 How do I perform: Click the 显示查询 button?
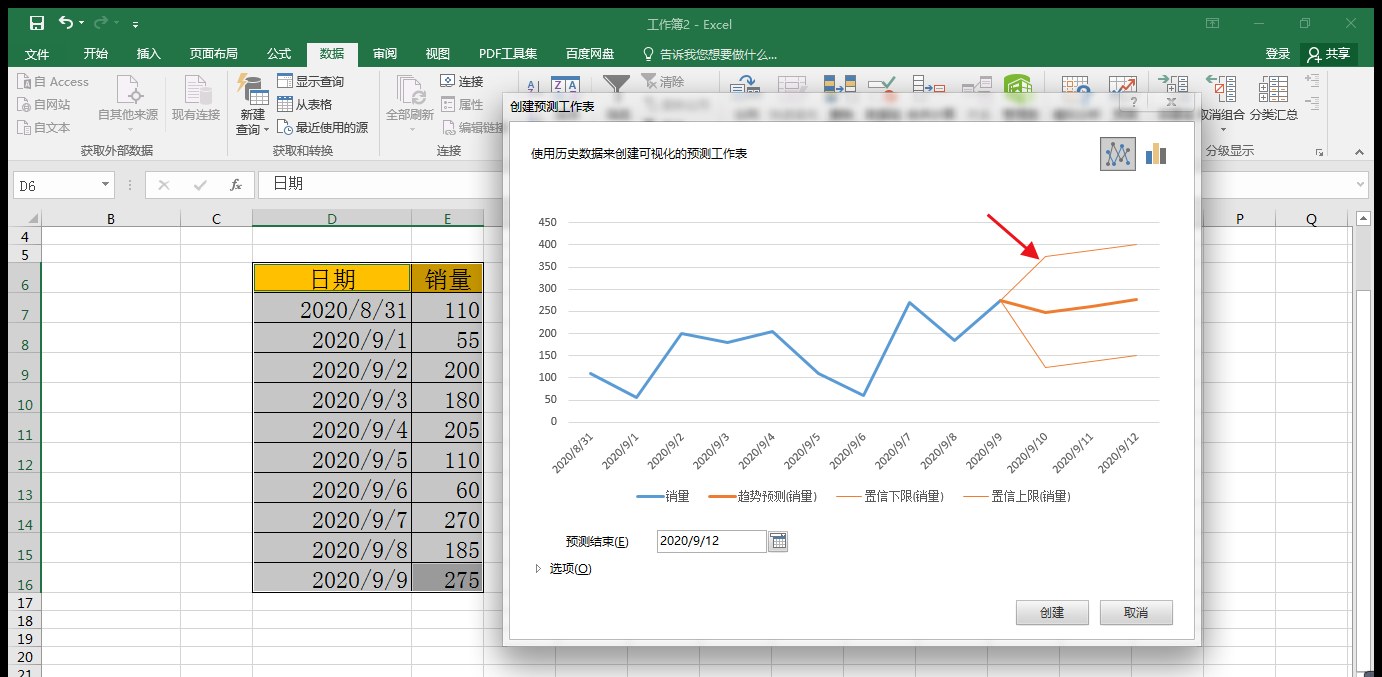310,82
